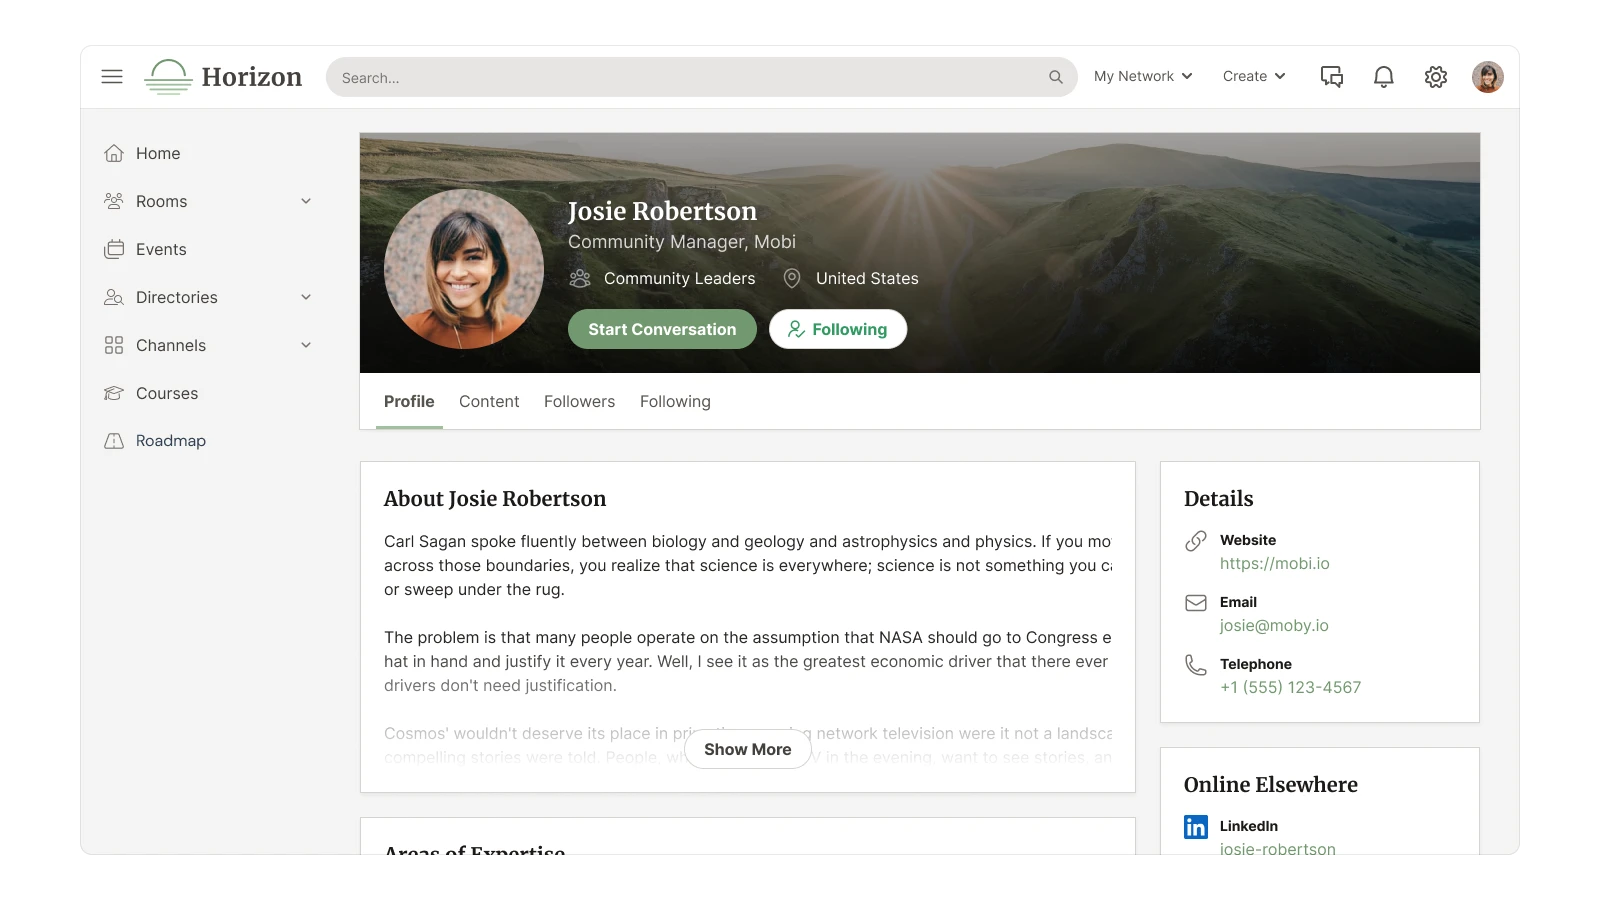The image size is (1600, 900).
Task: Open the https://mobi.io website link
Action: point(1275,564)
